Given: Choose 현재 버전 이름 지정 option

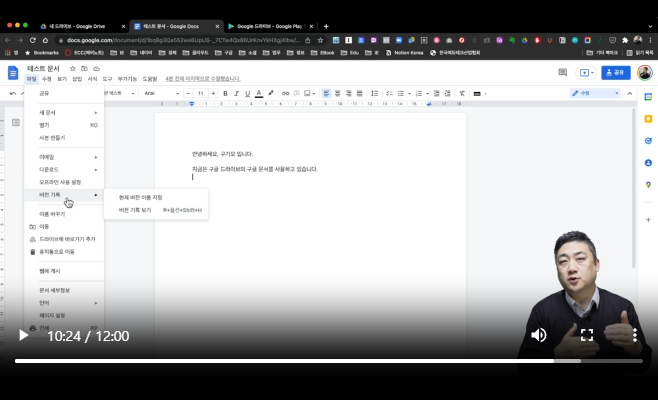Looking at the screenshot, I should (x=140, y=197).
